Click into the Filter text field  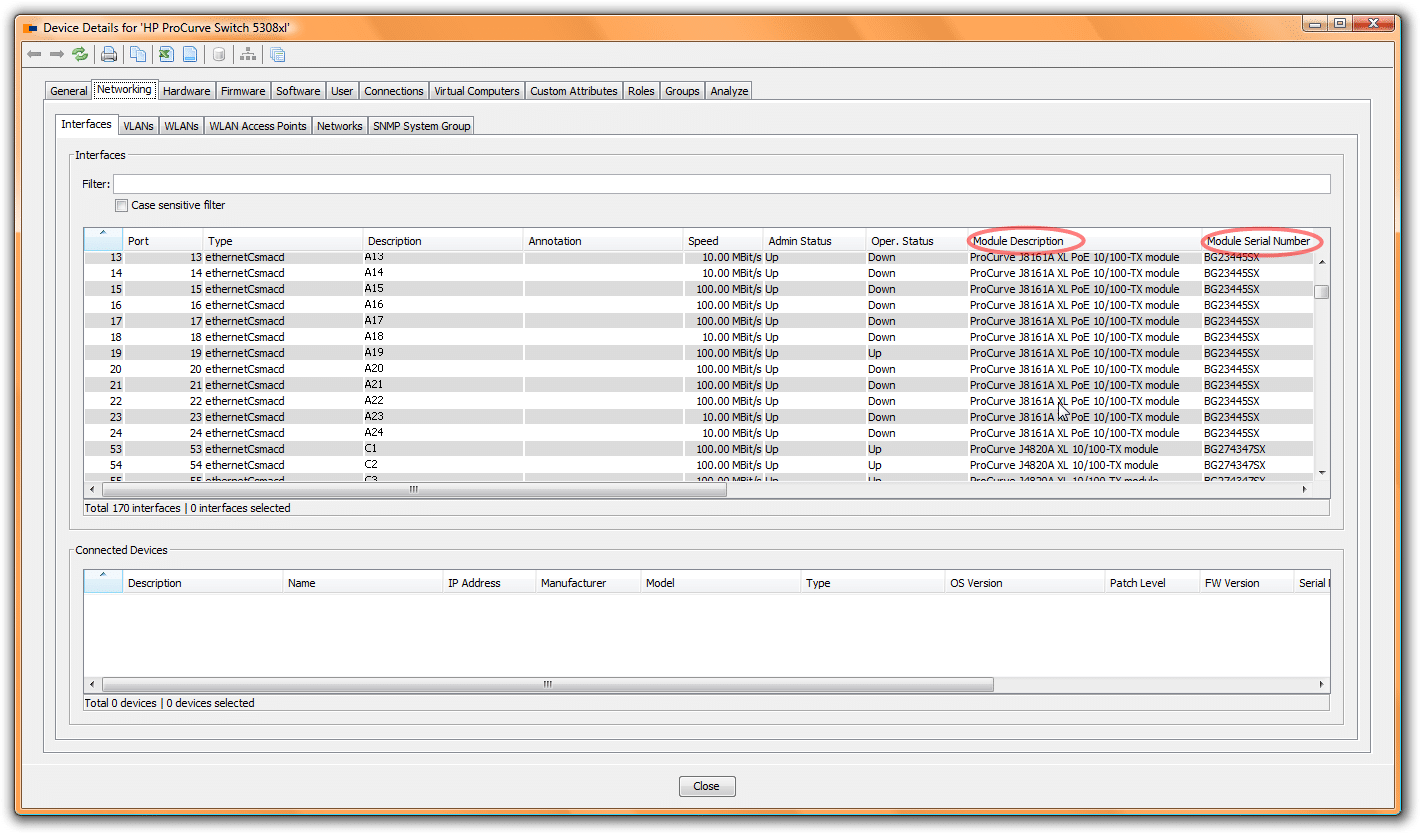(720, 184)
